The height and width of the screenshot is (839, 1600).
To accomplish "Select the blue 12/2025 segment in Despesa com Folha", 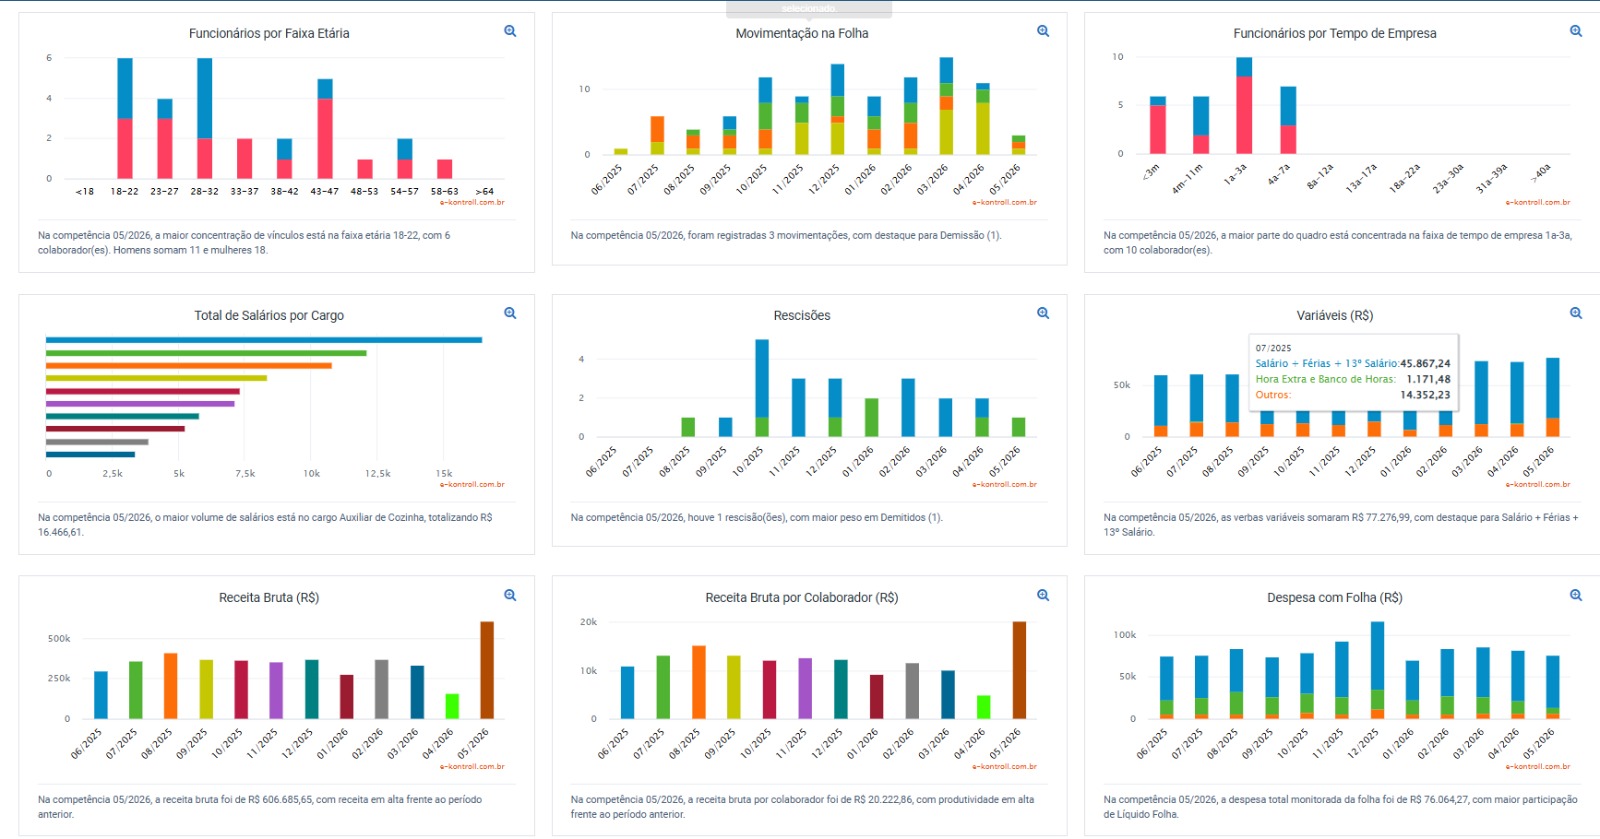I will pyautogui.click(x=1378, y=656).
